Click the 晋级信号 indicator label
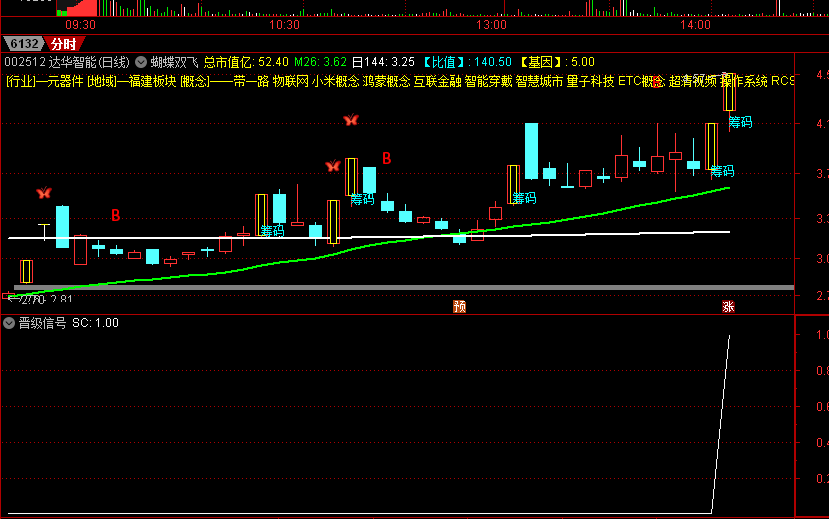 (x=42, y=323)
